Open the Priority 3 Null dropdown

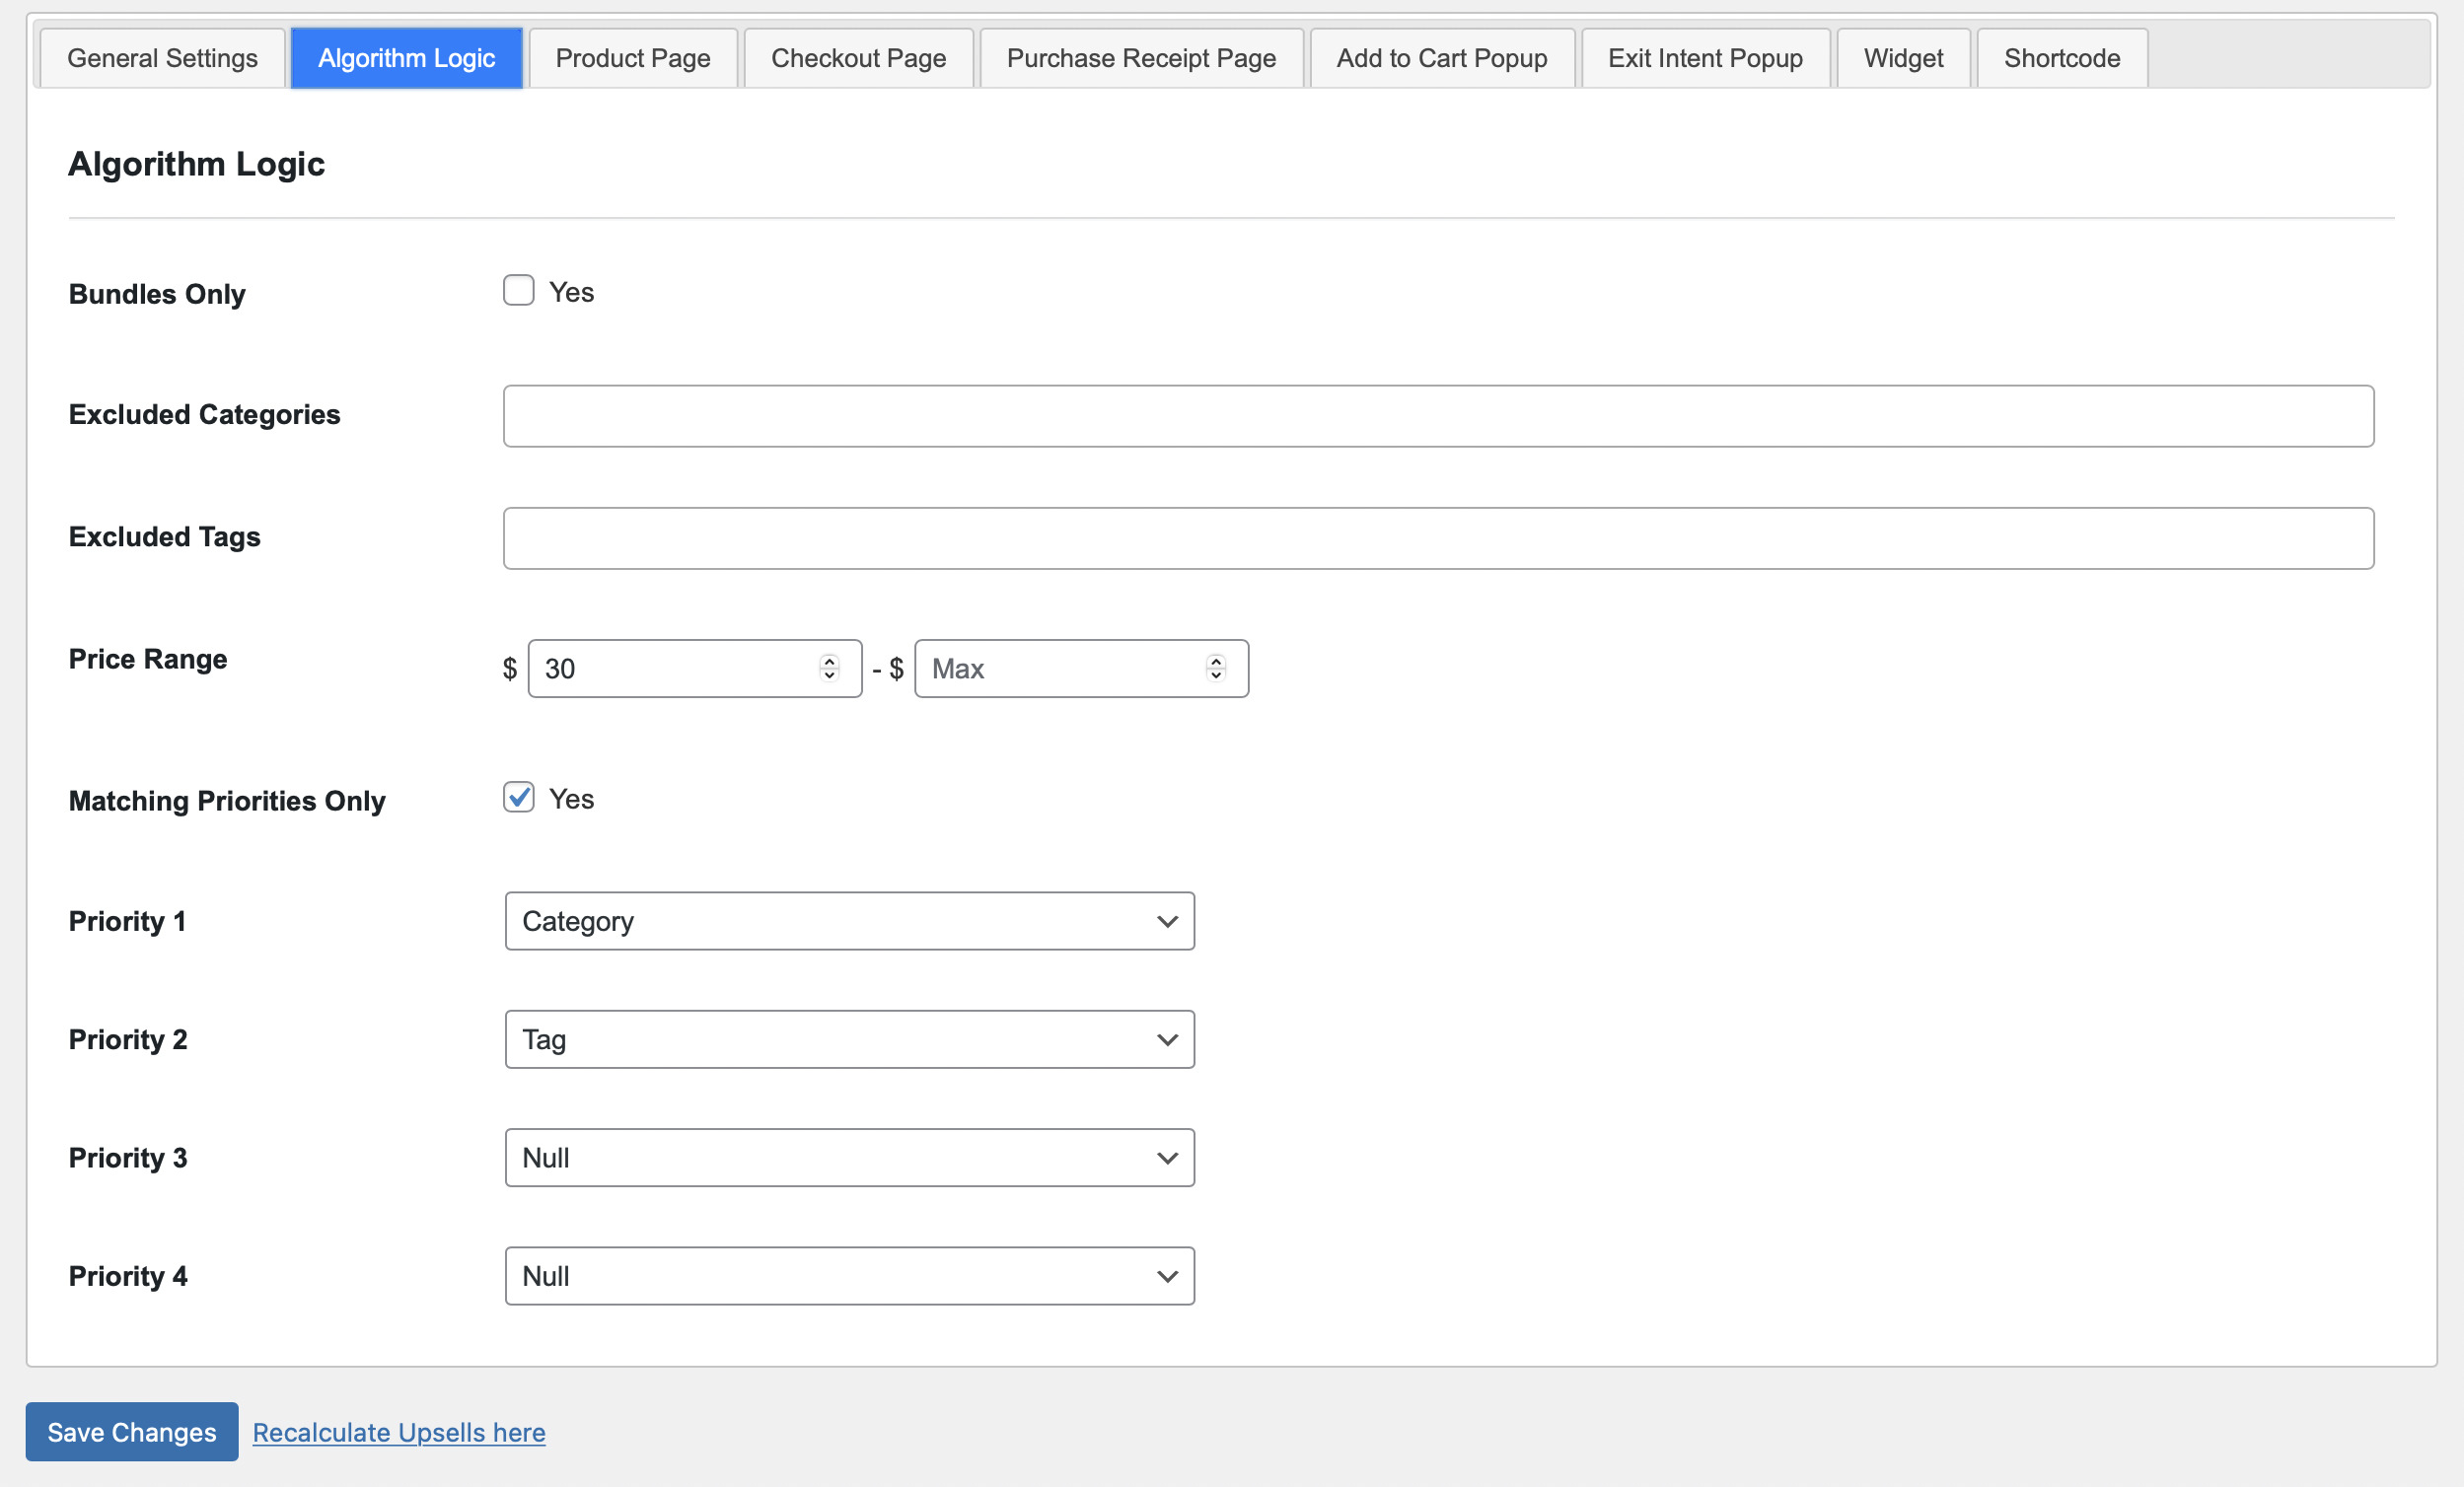(x=850, y=1158)
